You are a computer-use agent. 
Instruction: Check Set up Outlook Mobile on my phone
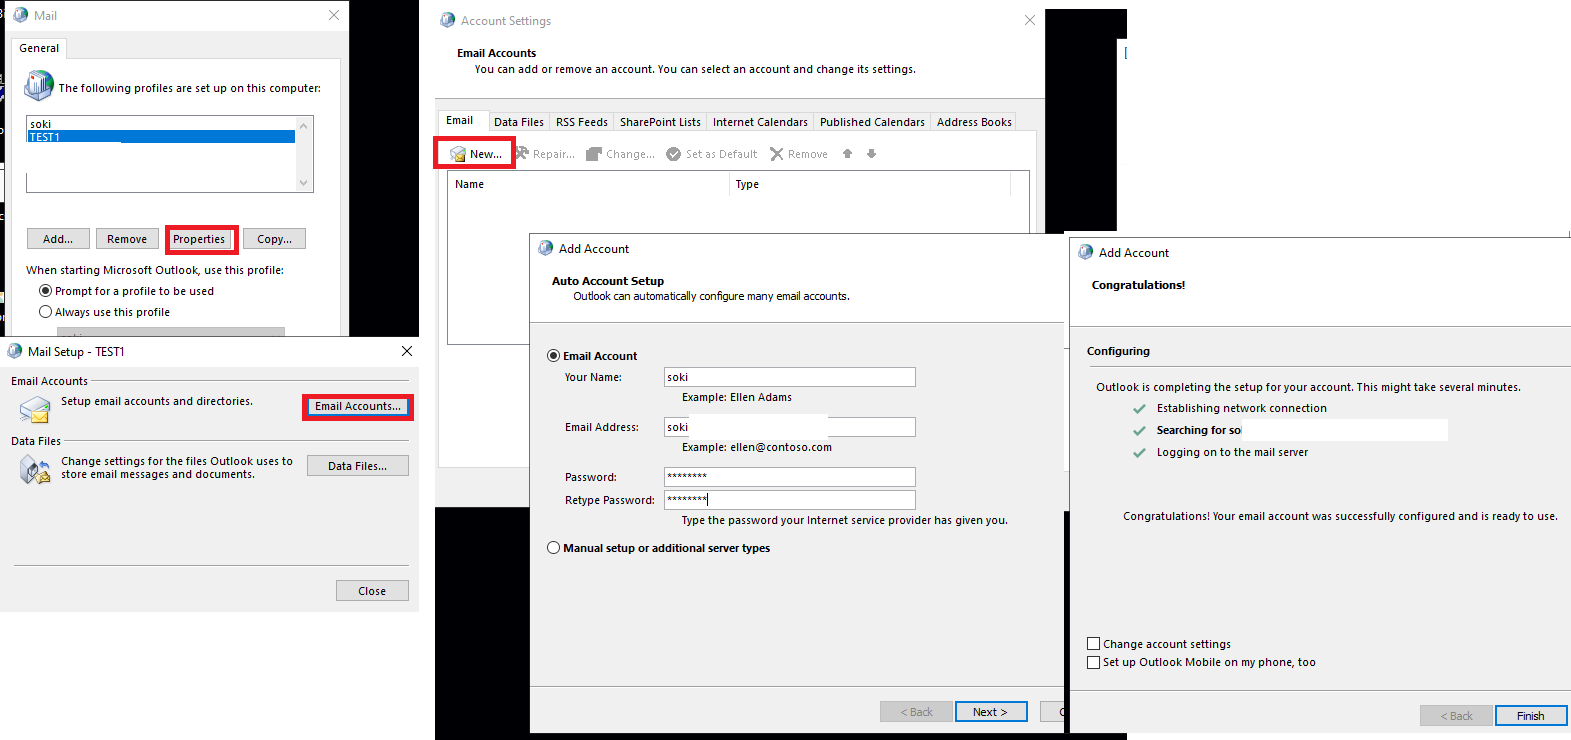tap(1094, 662)
